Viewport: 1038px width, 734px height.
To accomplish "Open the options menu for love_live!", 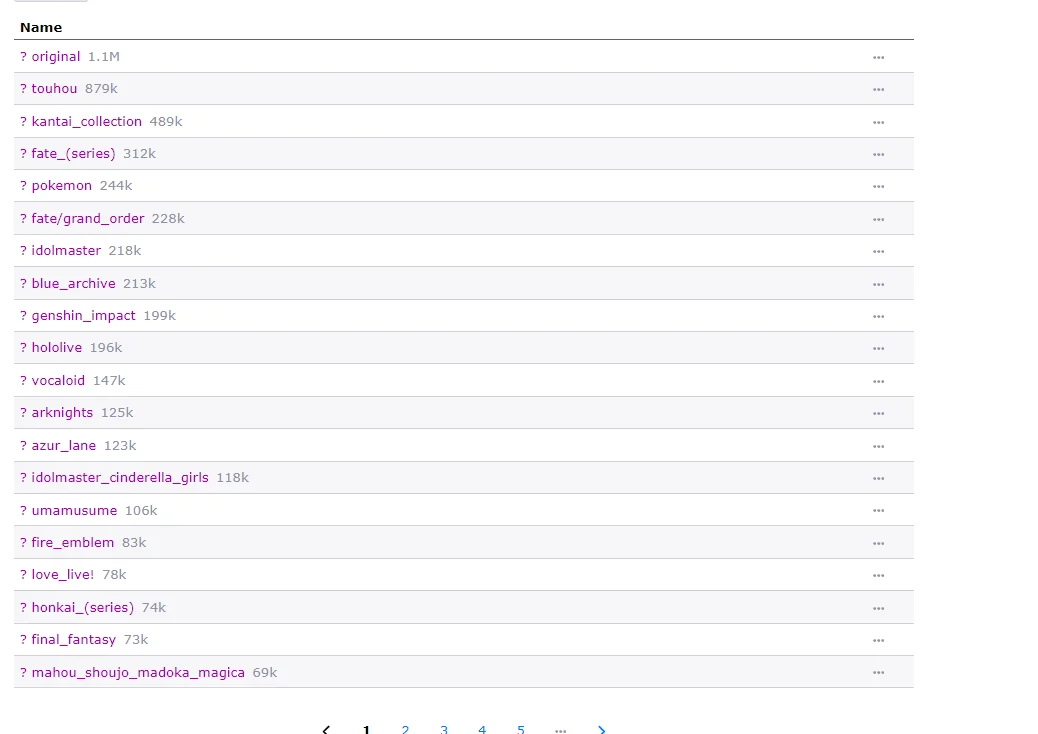I will [878, 575].
